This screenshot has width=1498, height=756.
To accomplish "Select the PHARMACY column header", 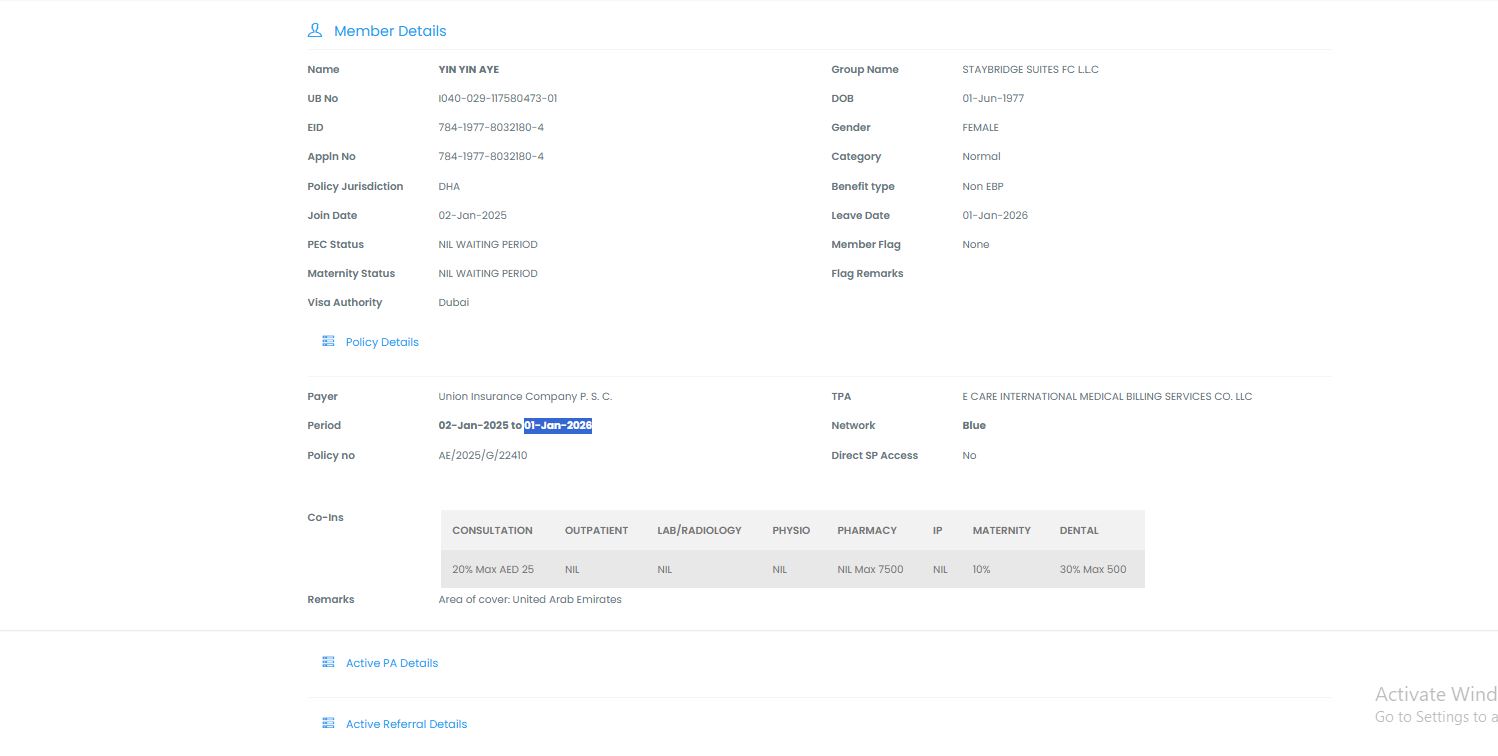I will click(x=867, y=530).
